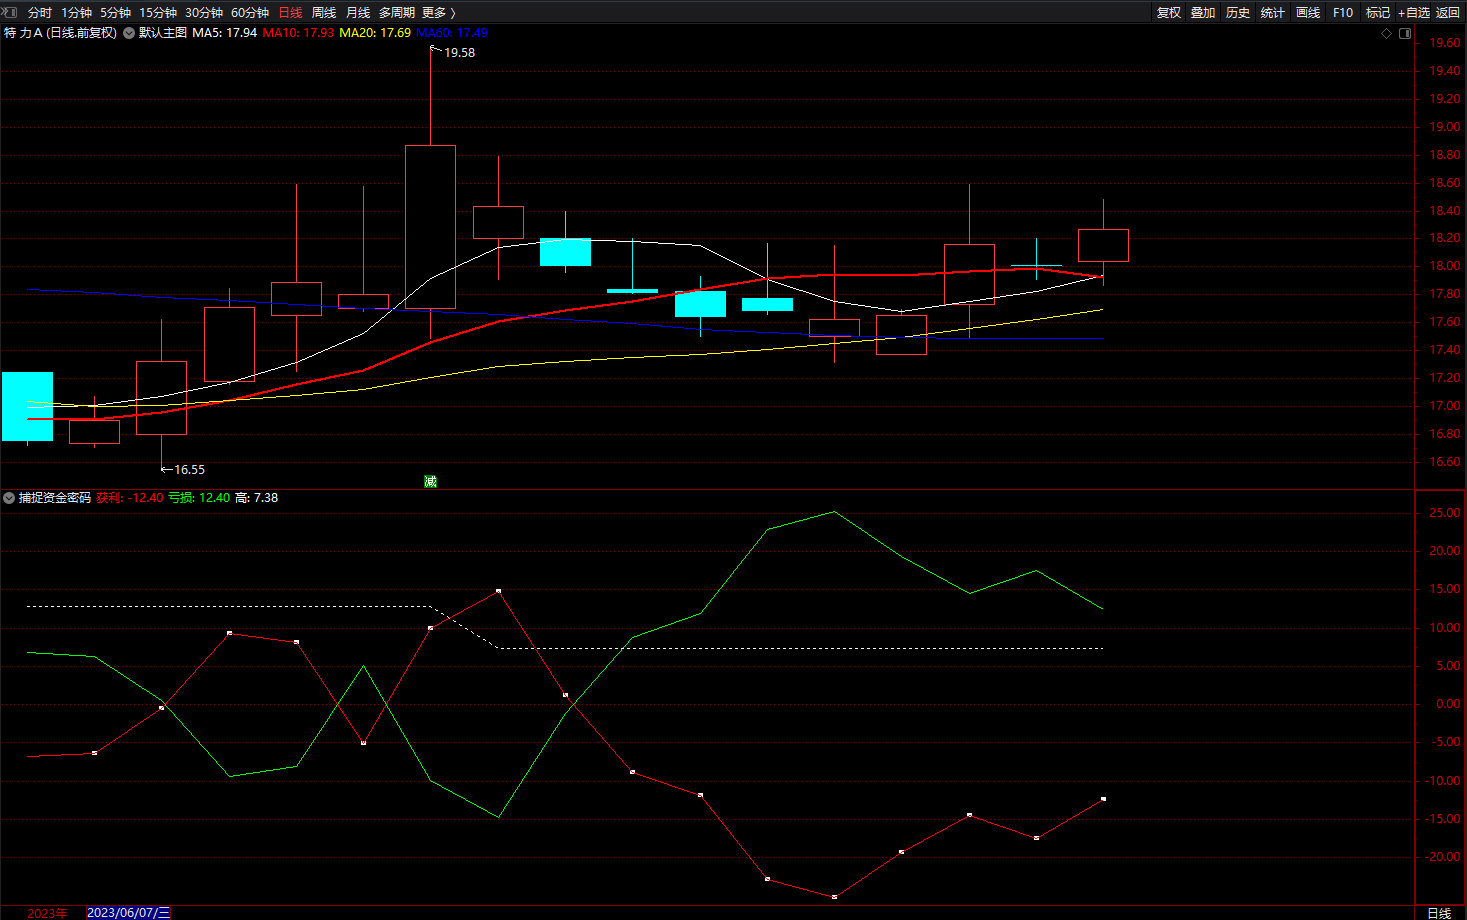
Task: Toggle 叠加 overlay comparison
Action: [1203, 12]
